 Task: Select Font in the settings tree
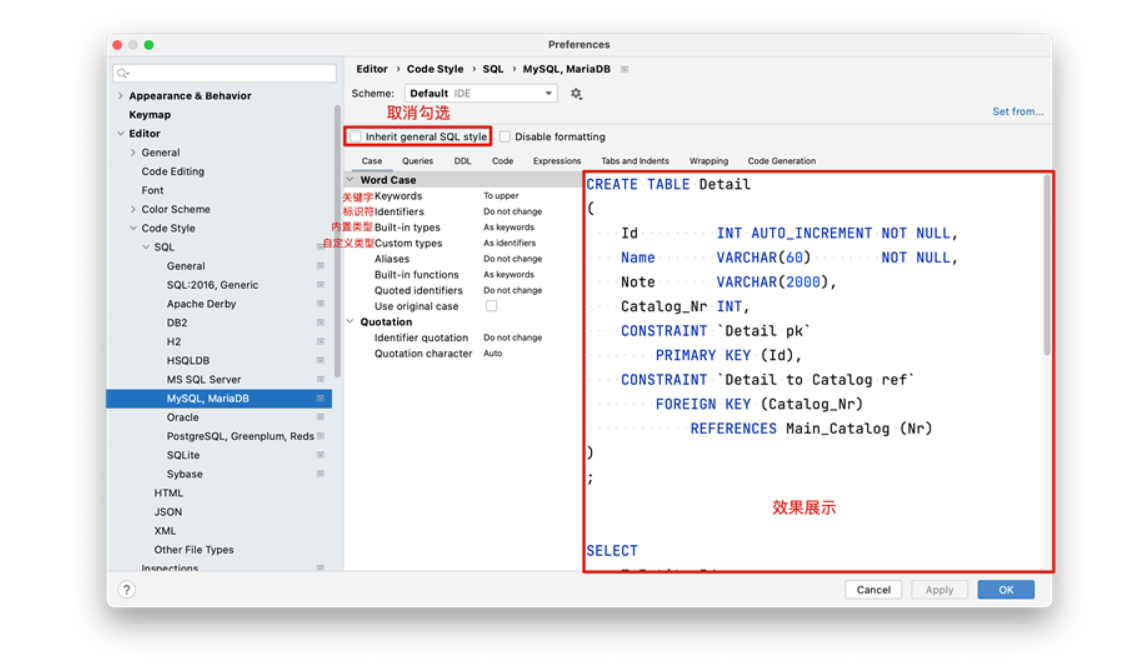[153, 191]
